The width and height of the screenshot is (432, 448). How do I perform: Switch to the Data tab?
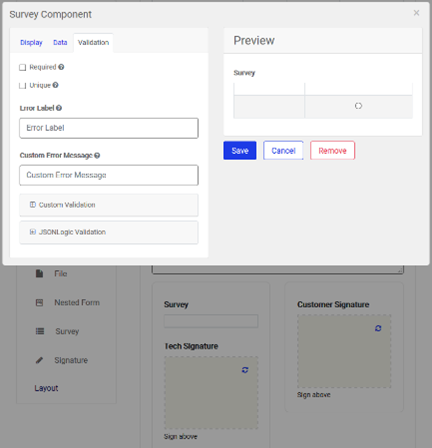point(60,43)
